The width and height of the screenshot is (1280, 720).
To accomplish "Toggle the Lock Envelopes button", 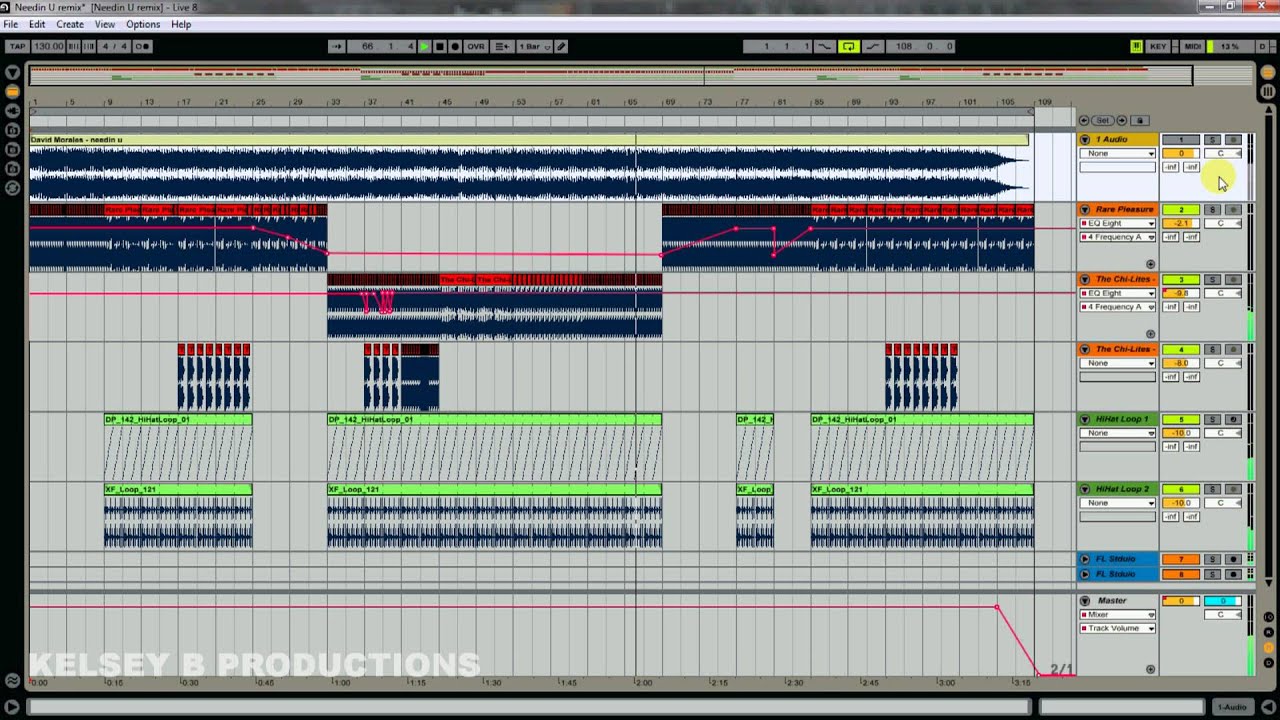I will click(1139, 120).
